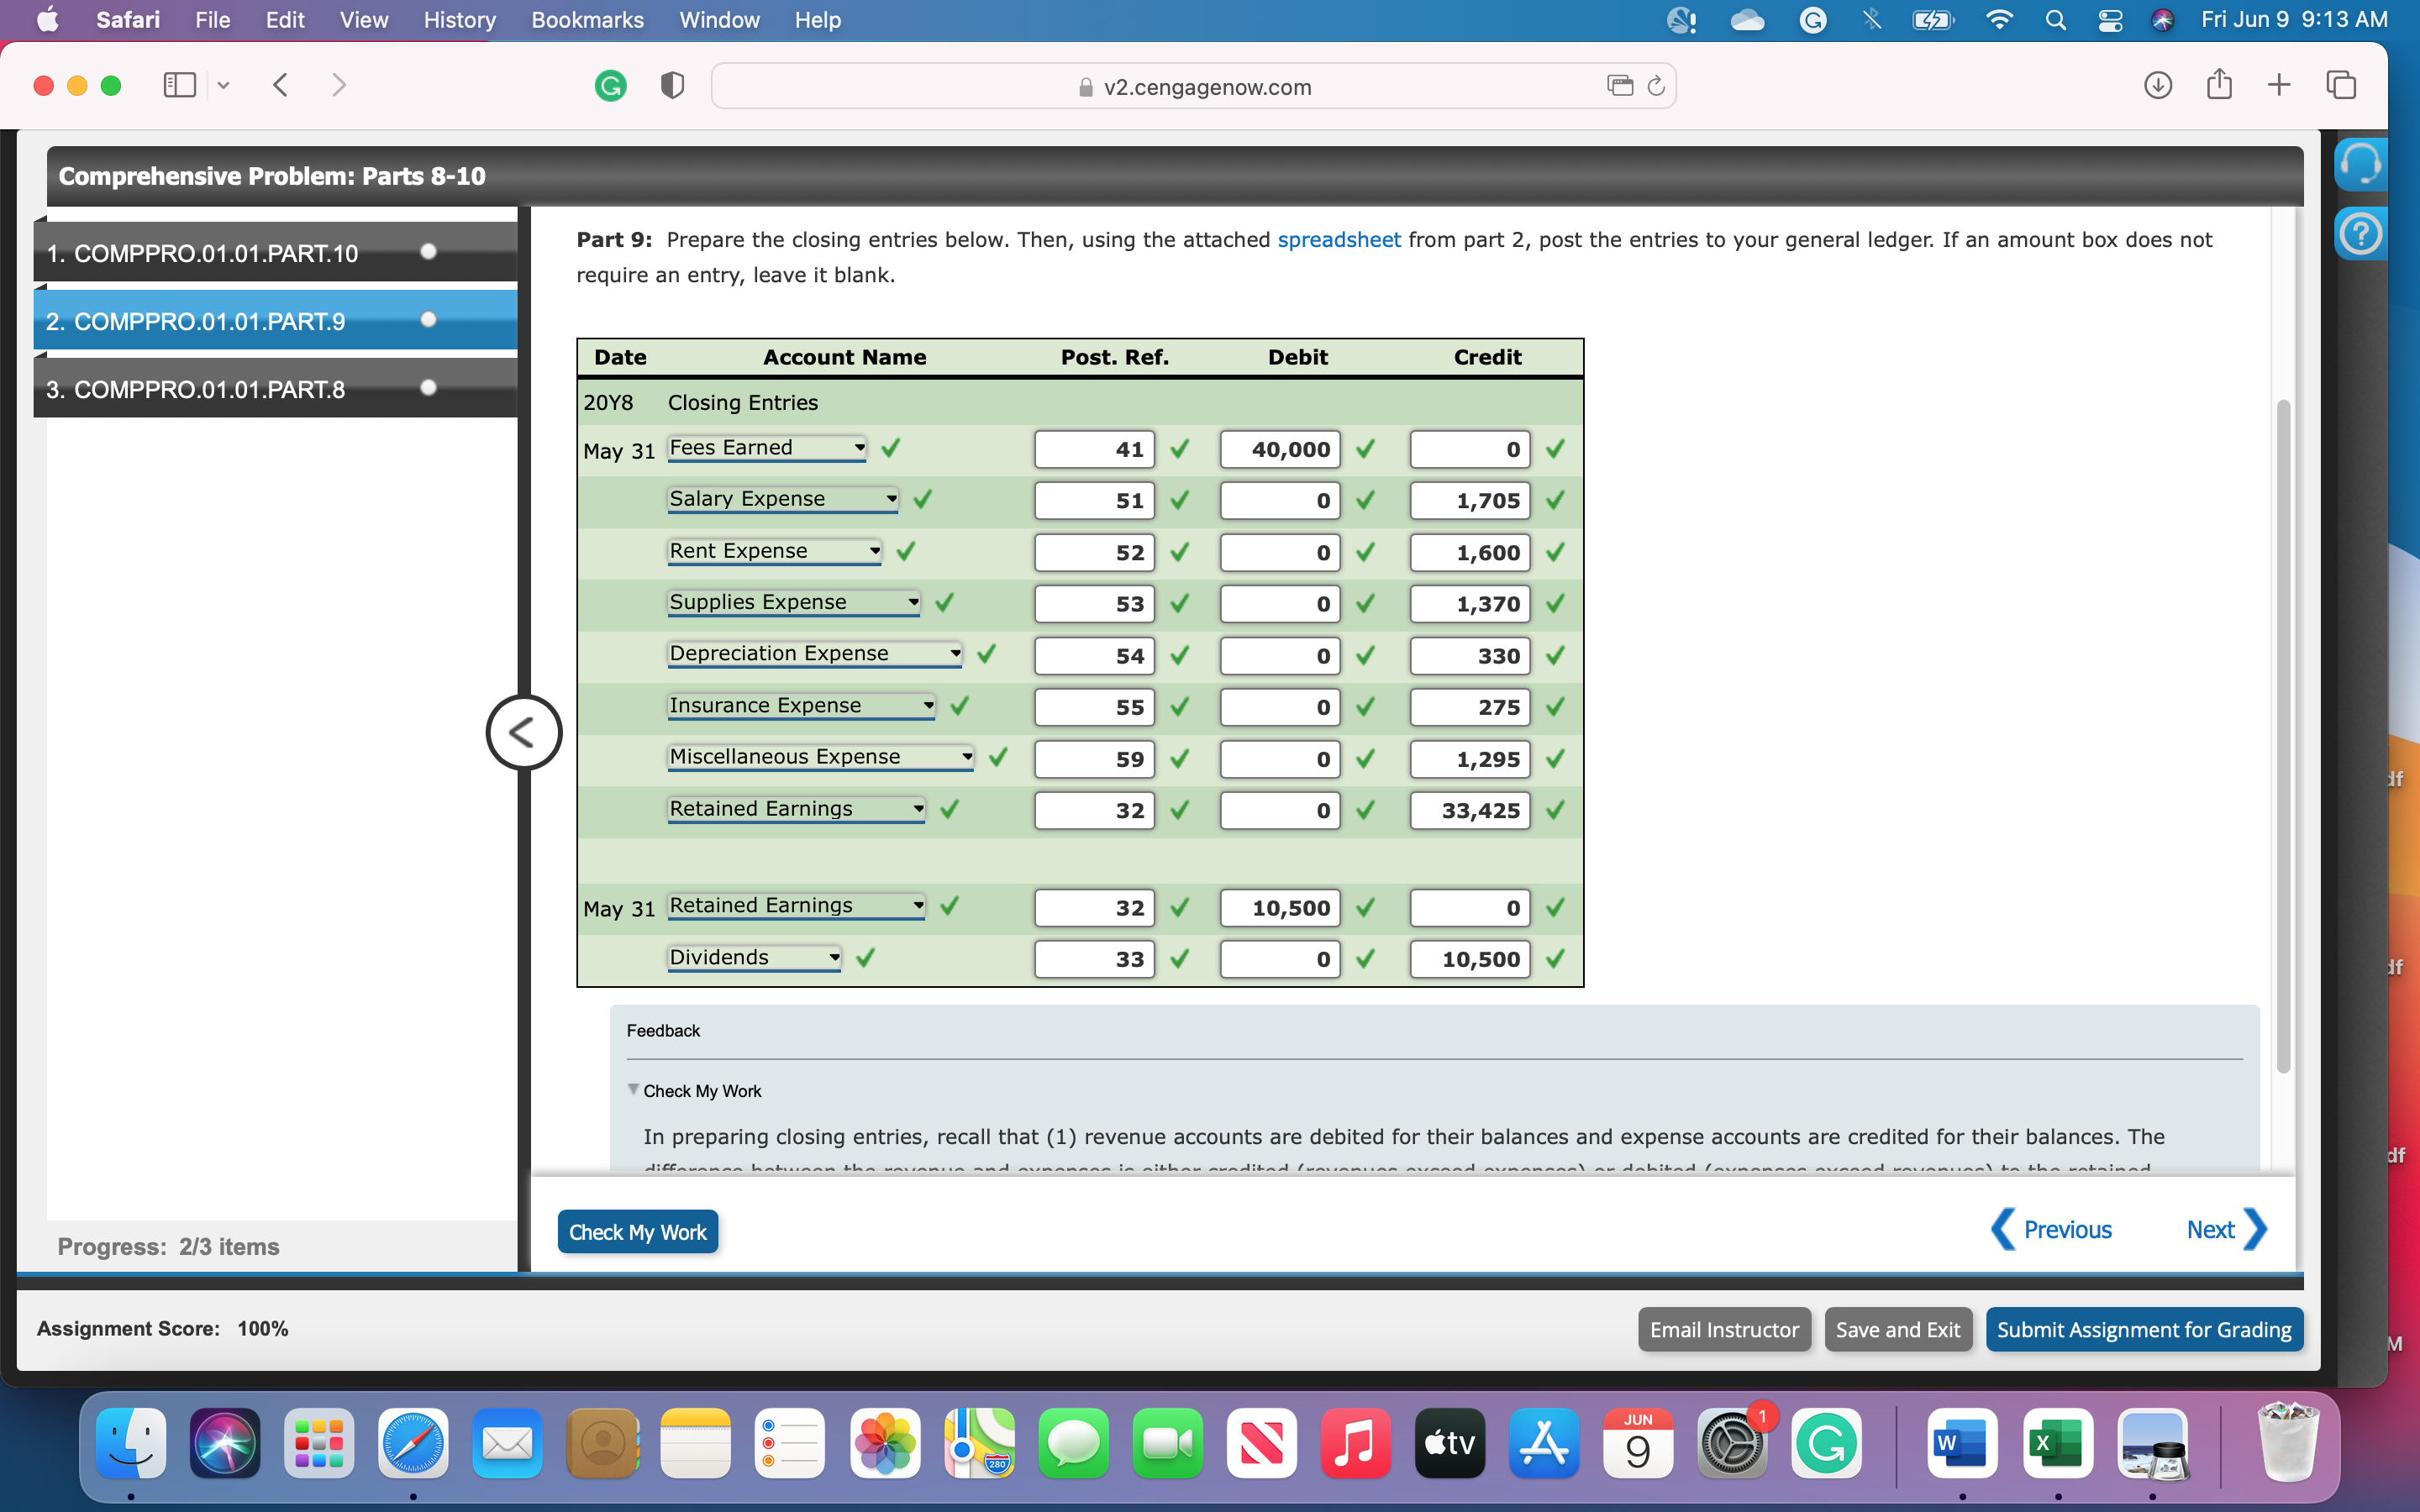Collapse the Check My Work feedback section

(x=633, y=1090)
